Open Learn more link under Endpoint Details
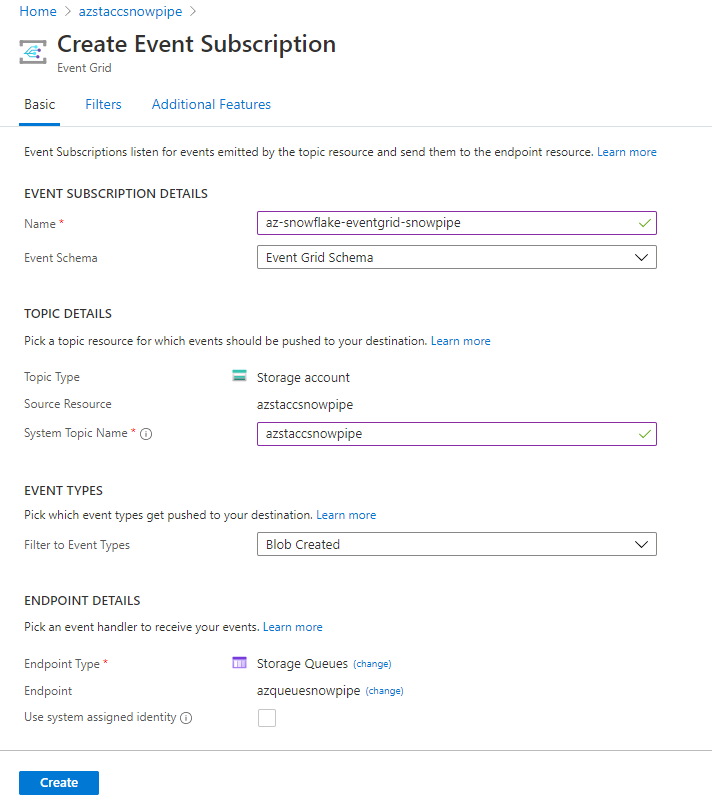This screenshot has width=712, height=805. [x=292, y=627]
